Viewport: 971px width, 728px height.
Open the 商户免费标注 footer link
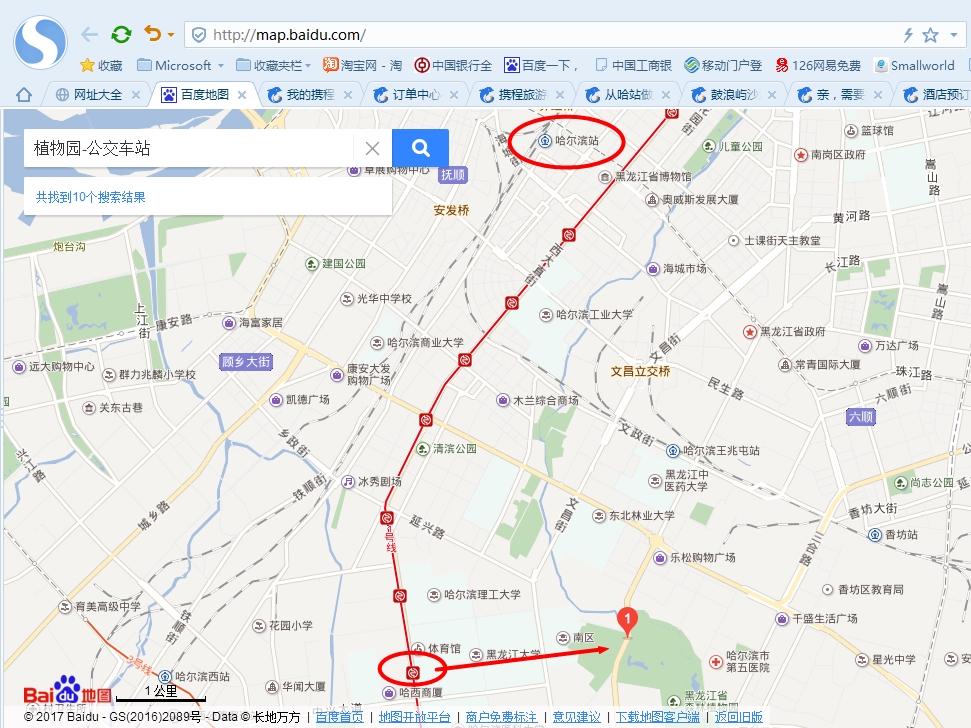[x=502, y=717]
